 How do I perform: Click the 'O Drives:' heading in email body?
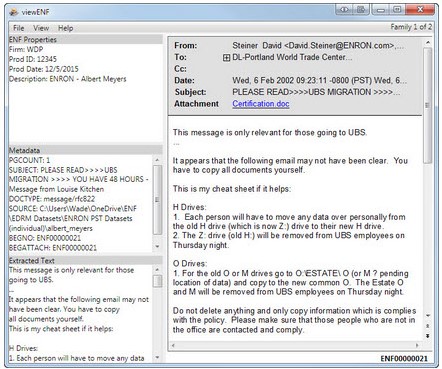coord(190,263)
